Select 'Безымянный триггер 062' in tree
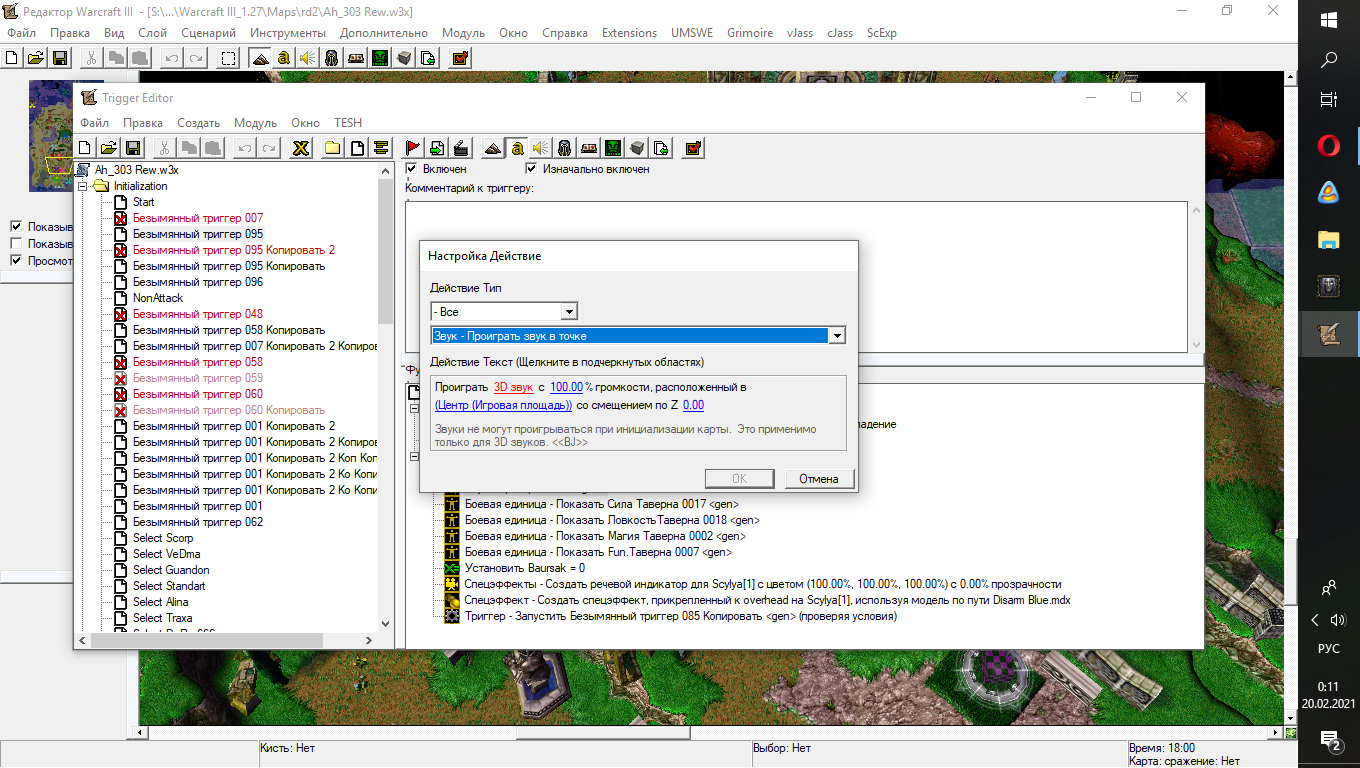 pyautogui.click(x=198, y=522)
